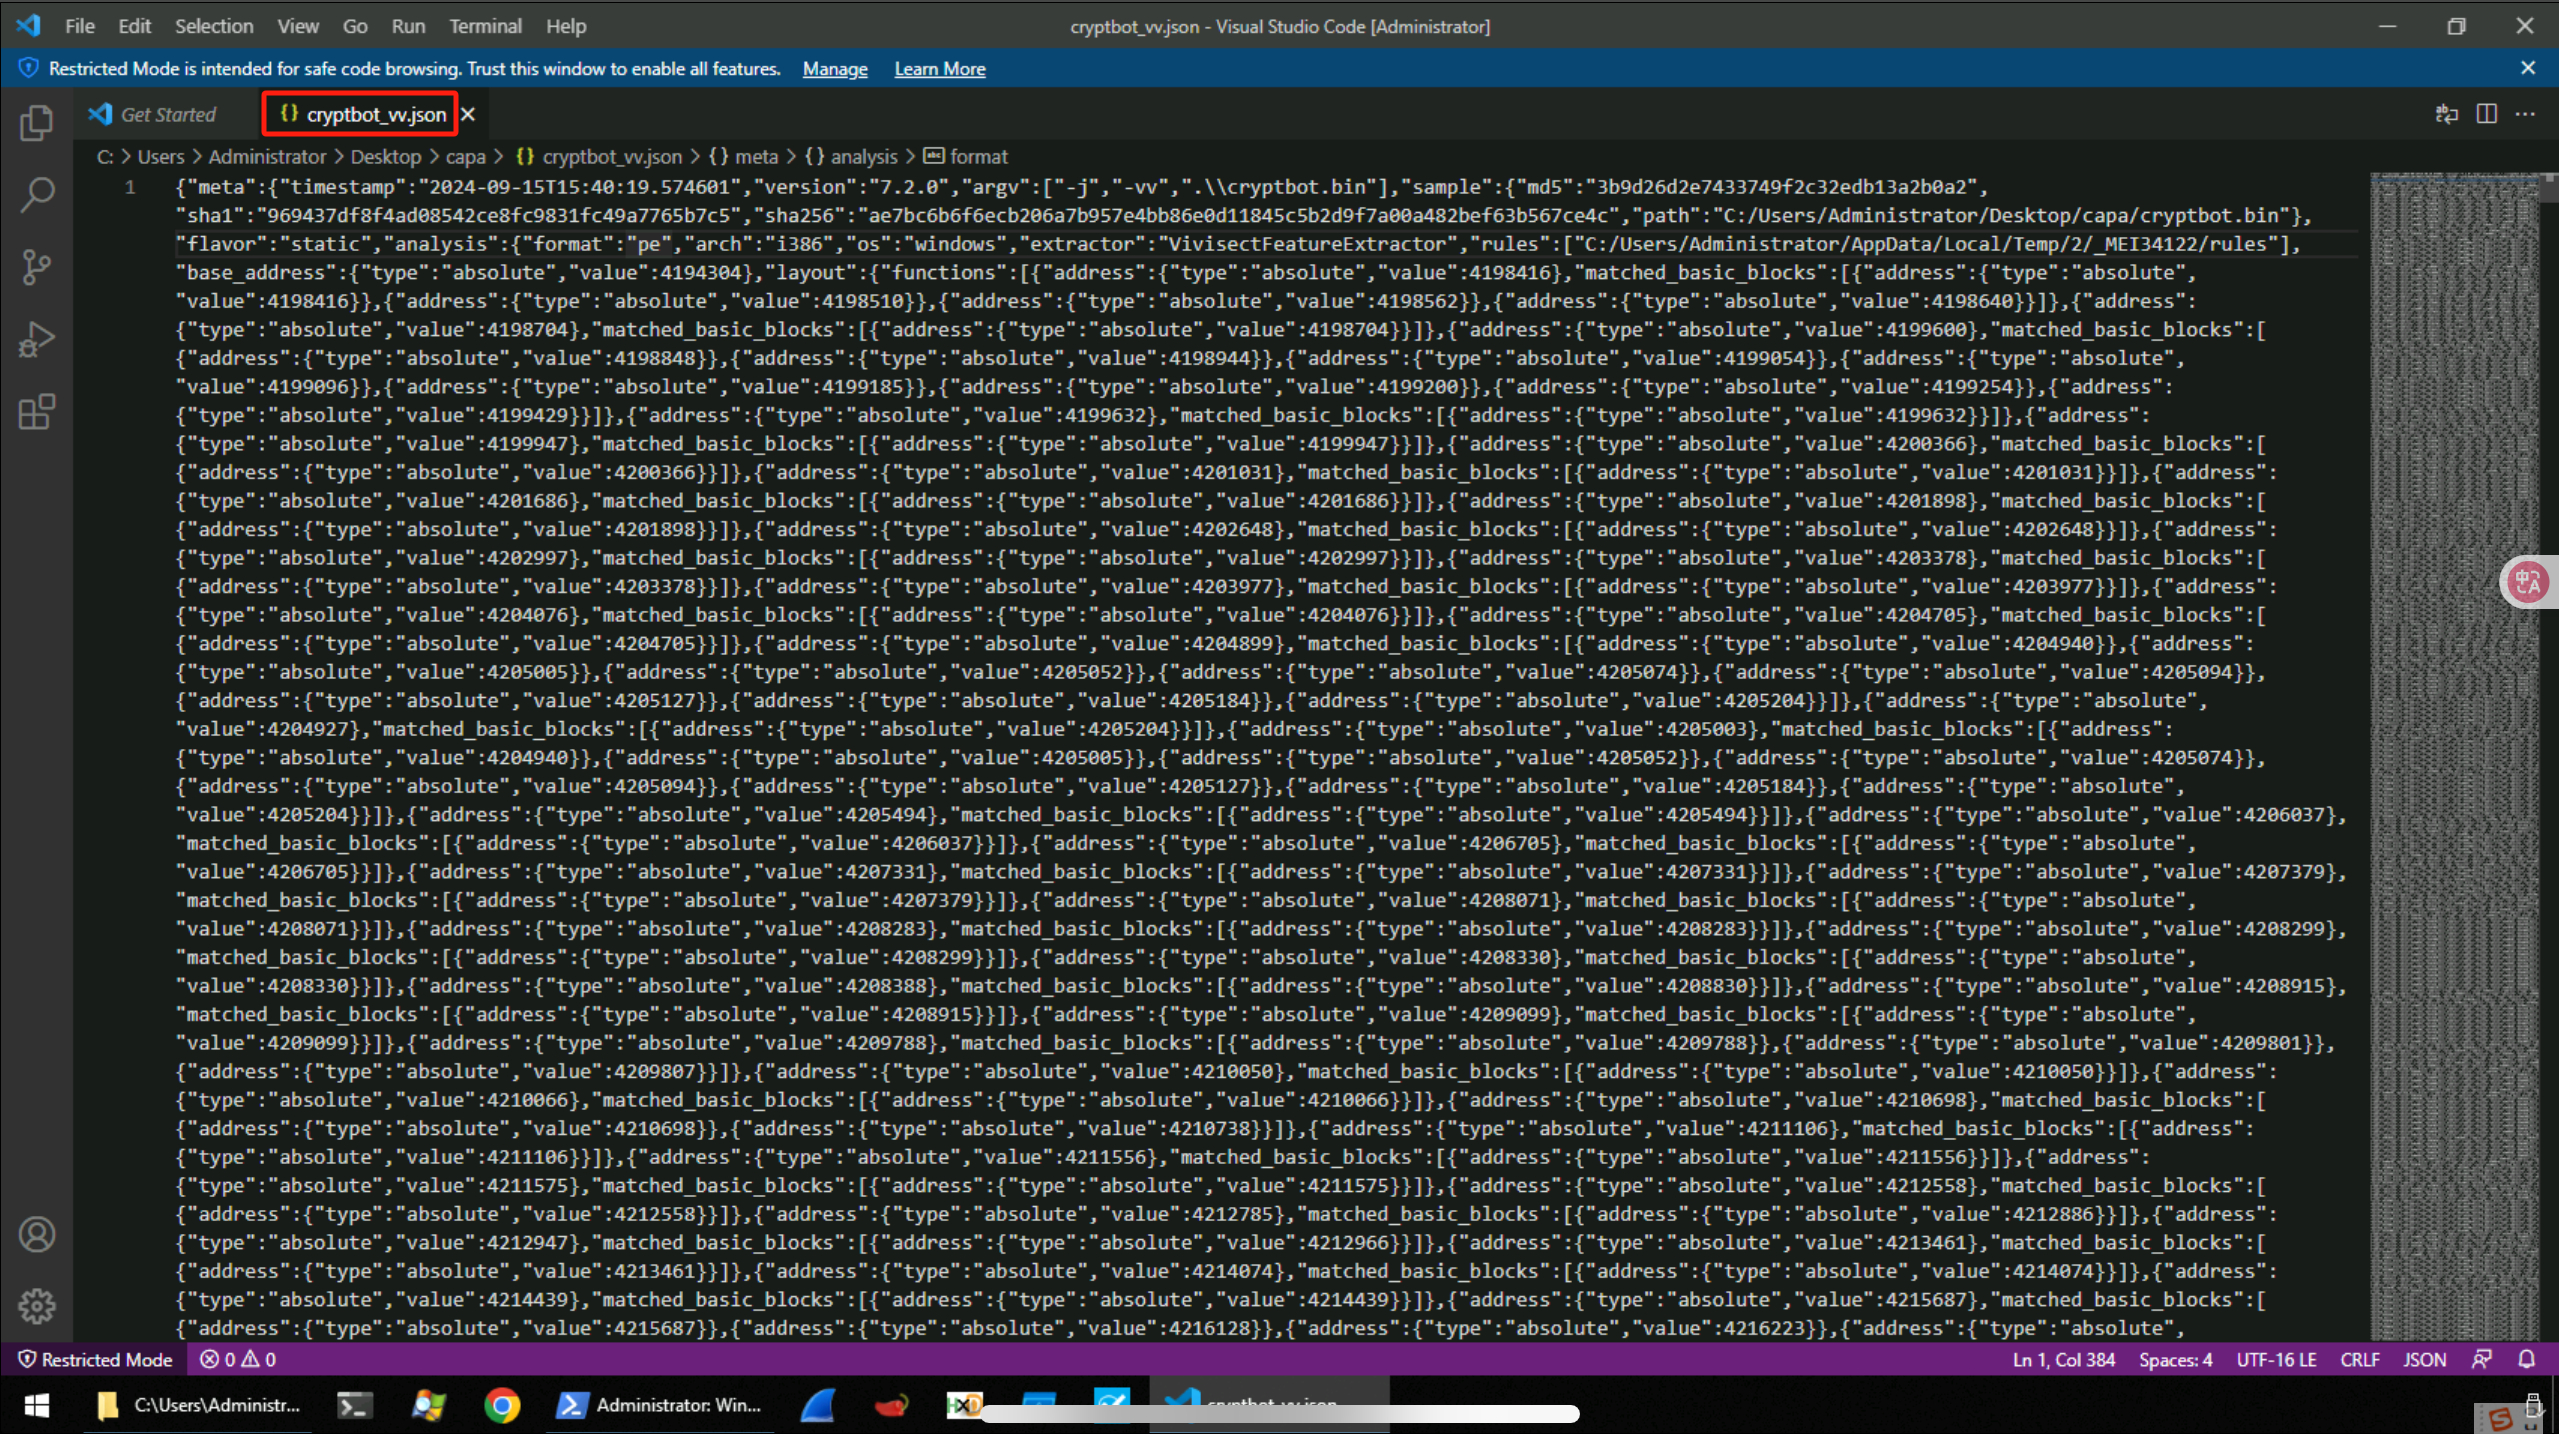Click the Manage link in banner
This screenshot has width=2559, height=1434.
pos(834,69)
